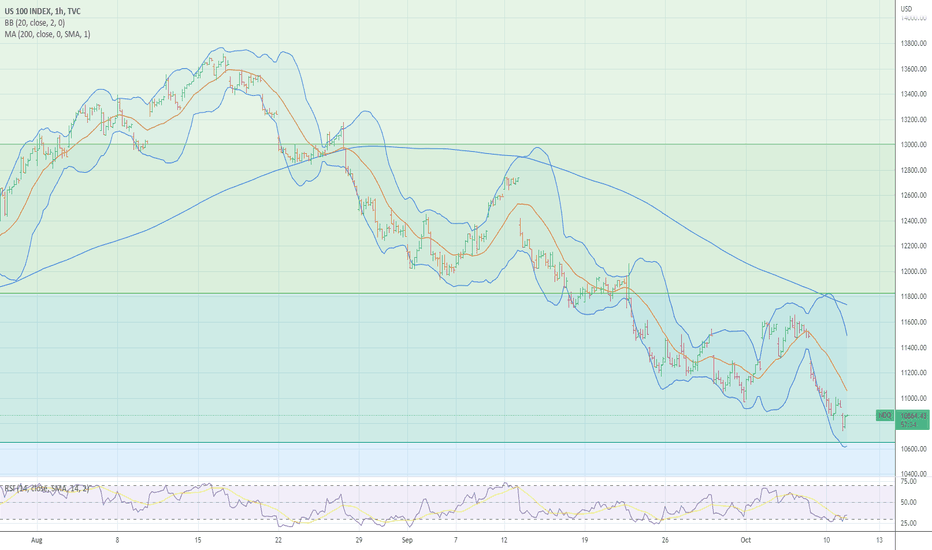Click the 13800.00 price axis label
Image resolution: width=932 pixels, height=550 pixels.
tap(914, 43)
